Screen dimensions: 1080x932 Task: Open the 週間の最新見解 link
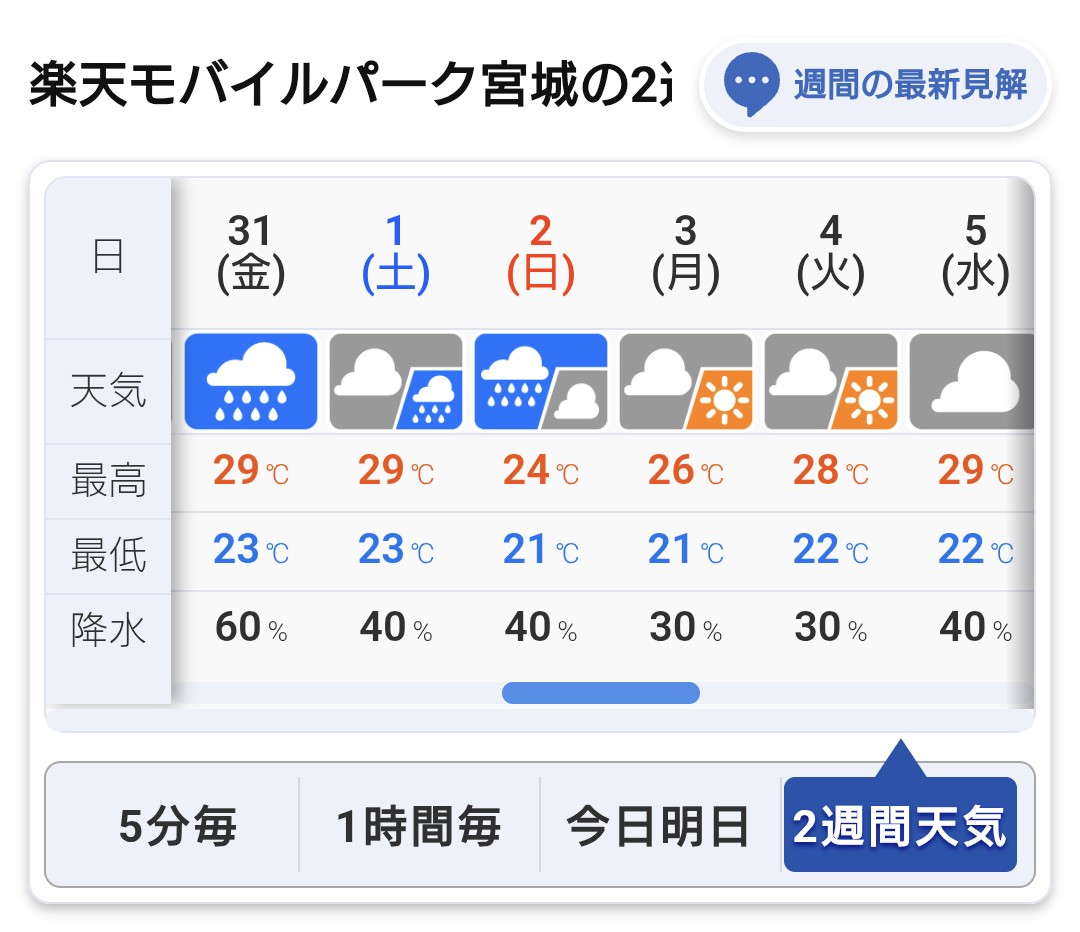pos(875,85)
